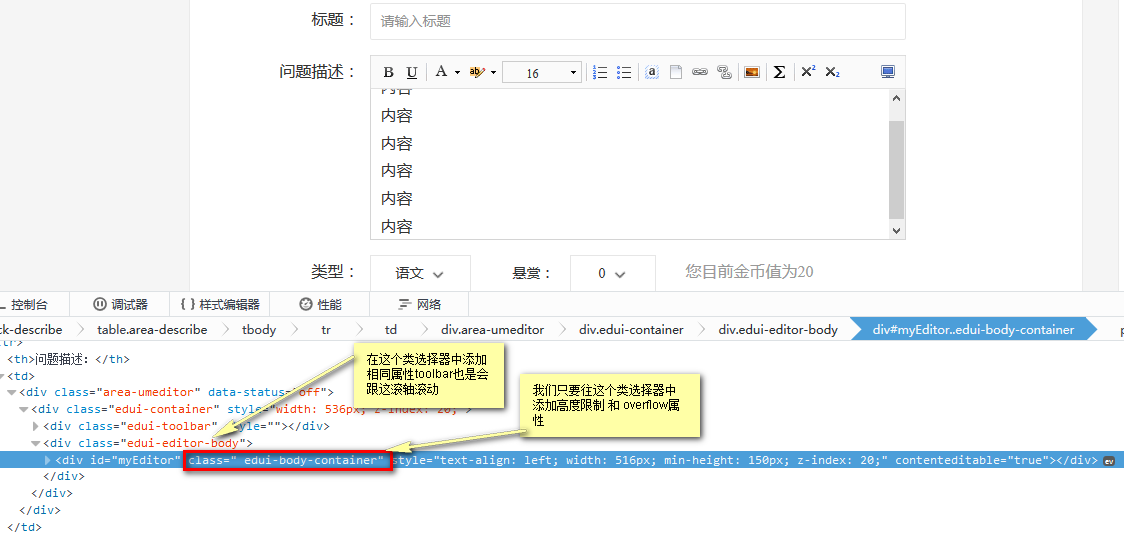
Task: Select the th 问题描述 row in DOM tree
Action: tap(68, 359)
